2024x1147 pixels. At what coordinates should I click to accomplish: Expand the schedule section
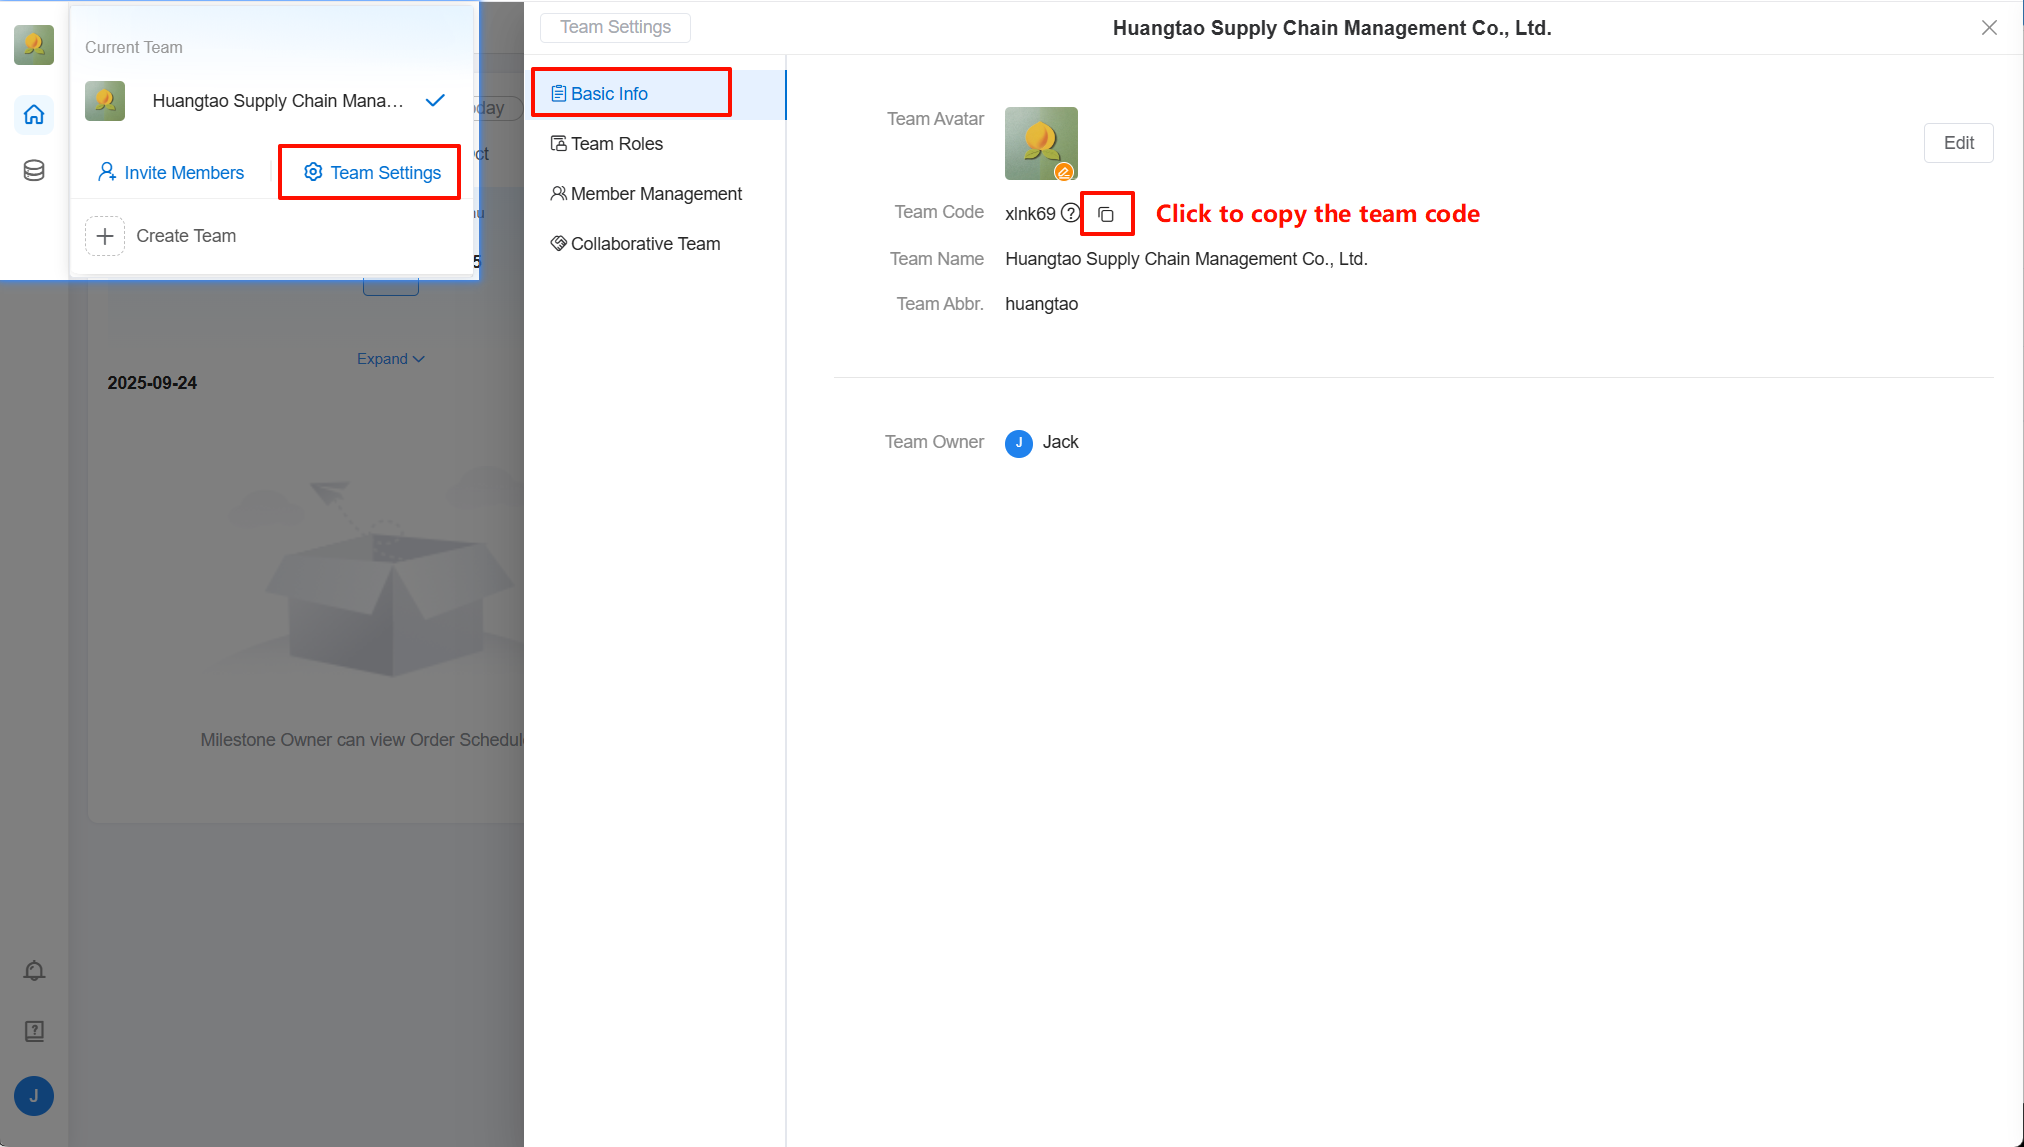[390, 359]
